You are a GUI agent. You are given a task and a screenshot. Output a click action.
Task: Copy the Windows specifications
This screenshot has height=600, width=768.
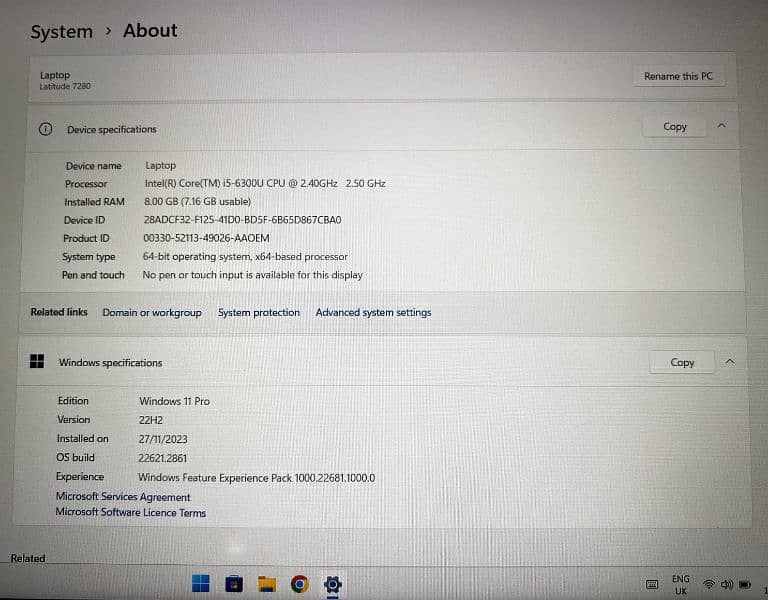coord(682,362)
